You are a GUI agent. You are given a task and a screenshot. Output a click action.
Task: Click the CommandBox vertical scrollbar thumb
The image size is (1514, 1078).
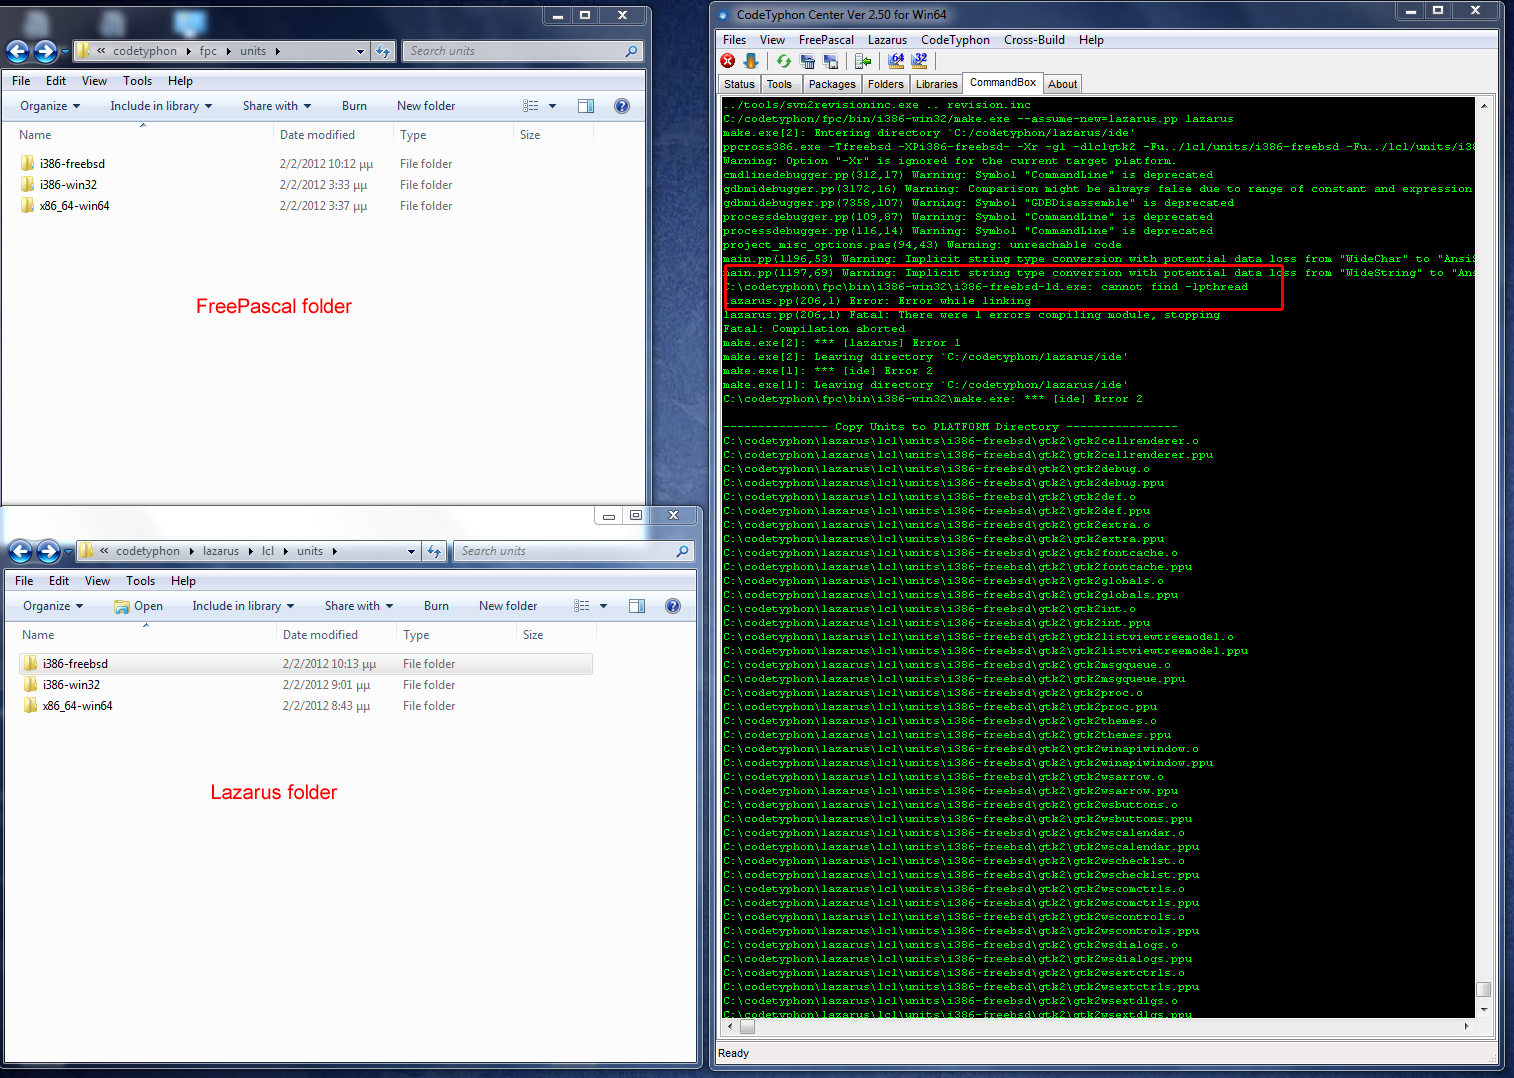1484,990
